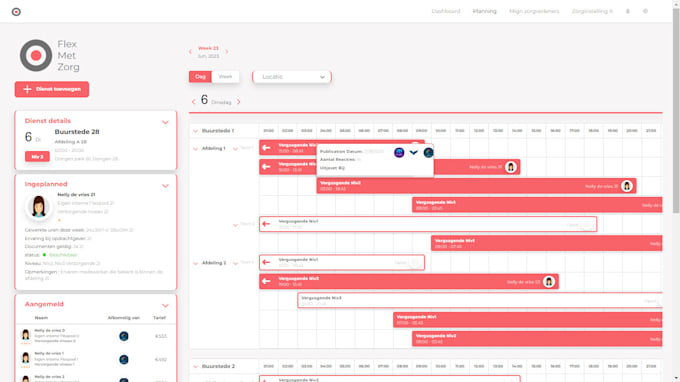Image resolution: width=680 pixels, height=382 pixels.
Task: Toggle the Open switch on the Team 2 shift
Action: click(586, 225)
